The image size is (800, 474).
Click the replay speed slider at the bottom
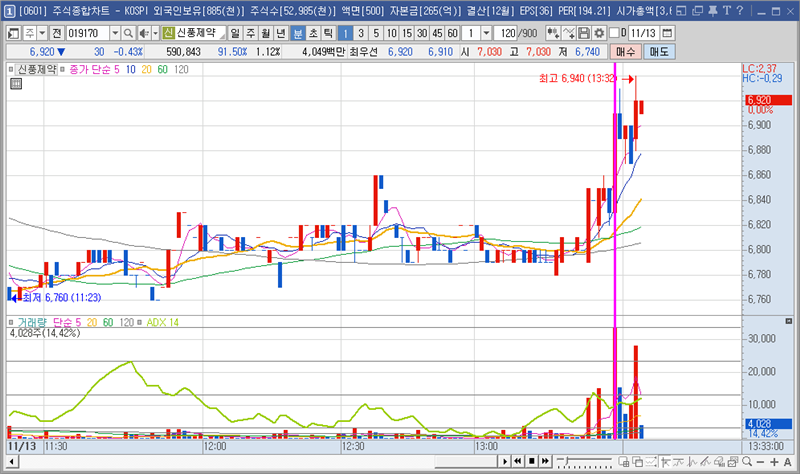tap(585, 461)
